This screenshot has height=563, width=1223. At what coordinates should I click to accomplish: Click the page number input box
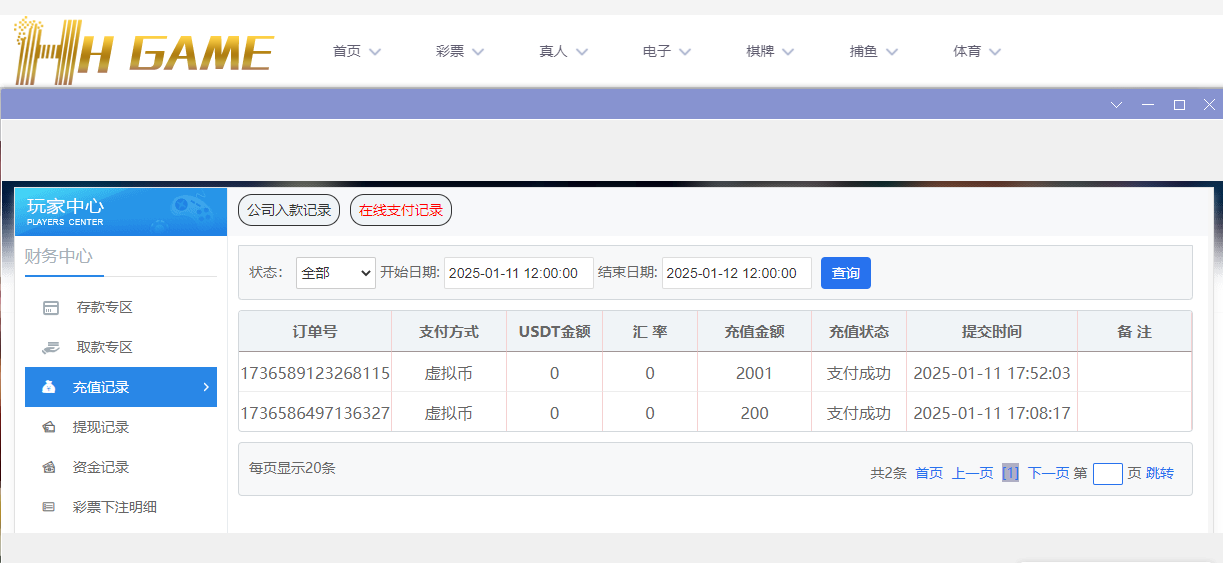point(1107,474)
